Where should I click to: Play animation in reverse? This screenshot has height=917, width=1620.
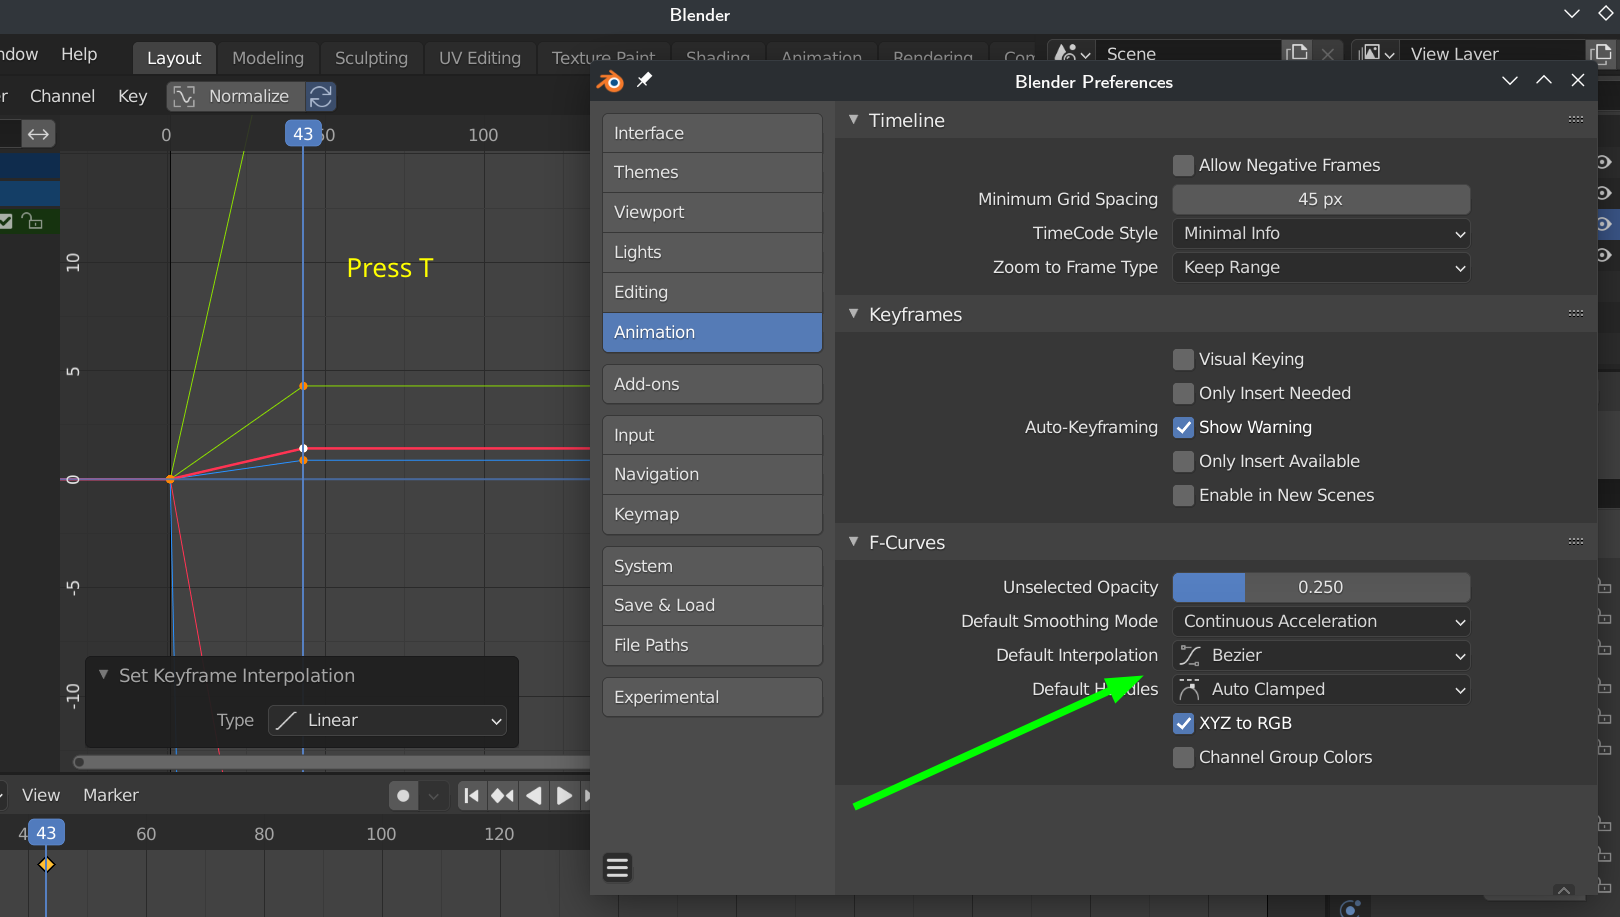click(534, 796)
